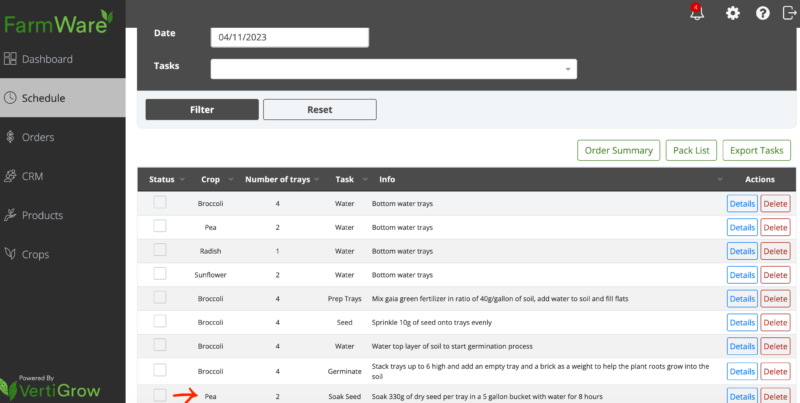The image size is (800, 403).
Task: Open the notifications bell icon
Action: point(698,13)
